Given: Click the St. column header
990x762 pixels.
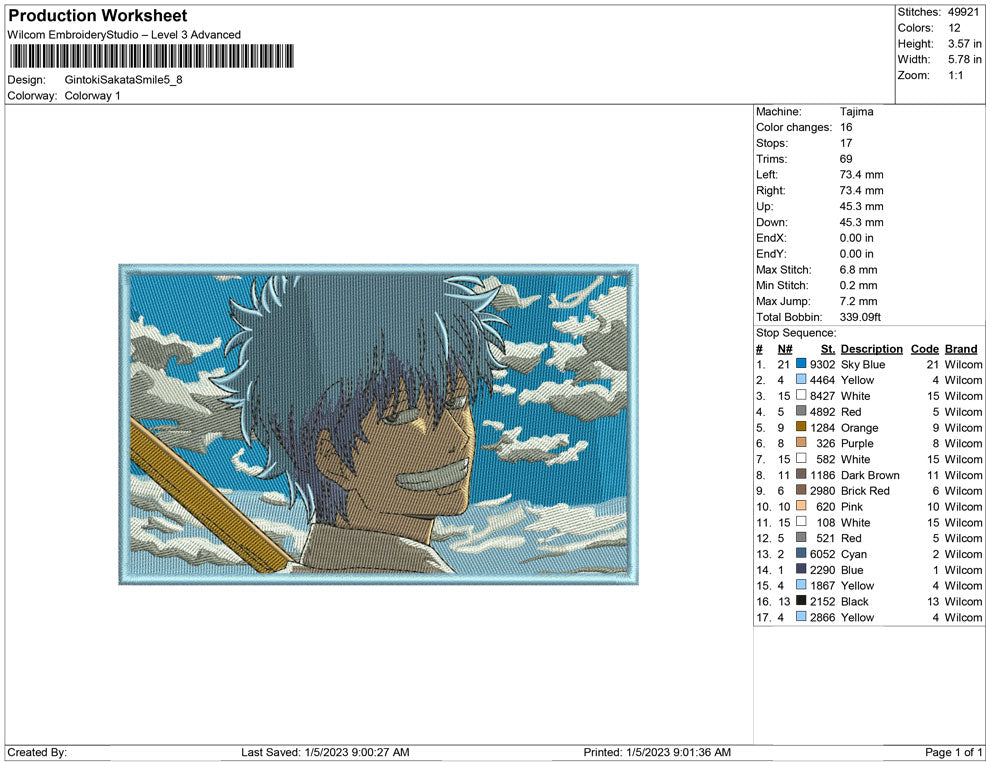Looking at the screenshot, I should point(828,349).
